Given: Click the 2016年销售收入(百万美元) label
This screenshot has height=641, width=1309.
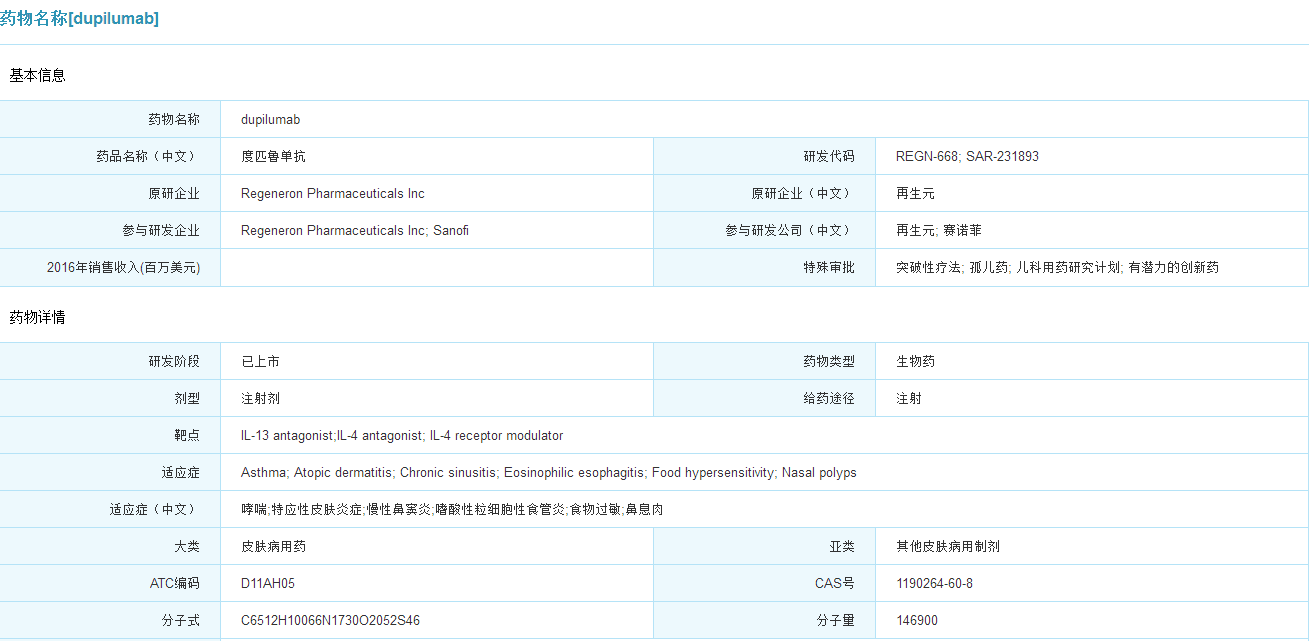Looking at the screenshot, I should coord(123,267).
